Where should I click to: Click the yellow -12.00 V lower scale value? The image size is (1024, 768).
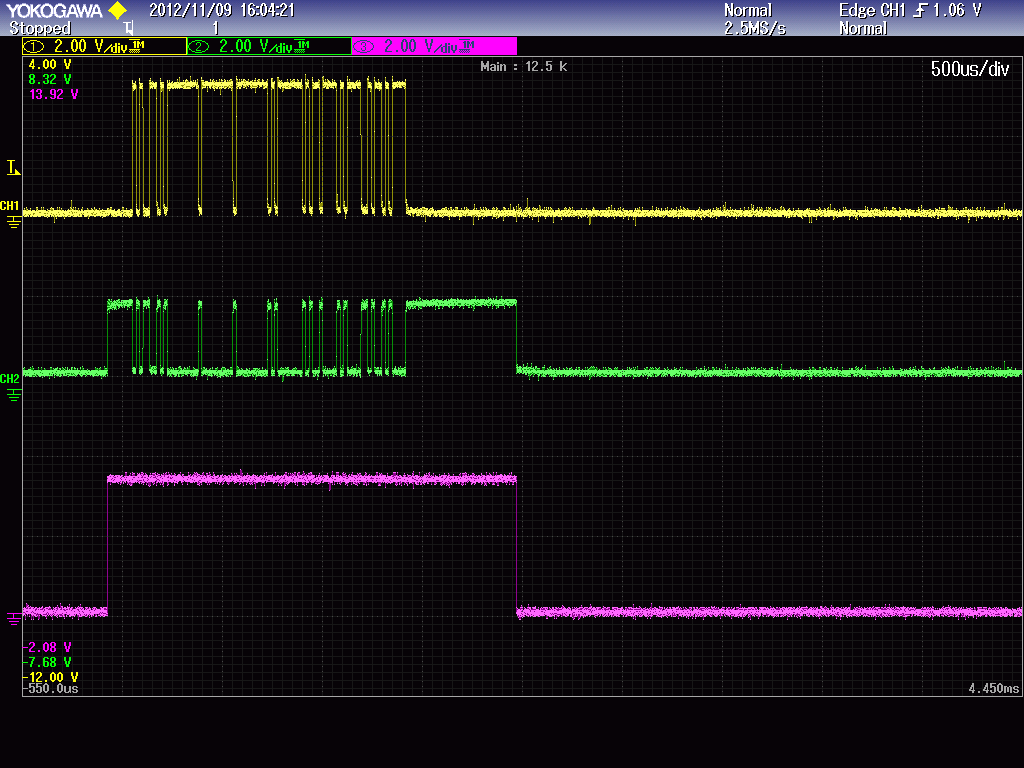51,677
